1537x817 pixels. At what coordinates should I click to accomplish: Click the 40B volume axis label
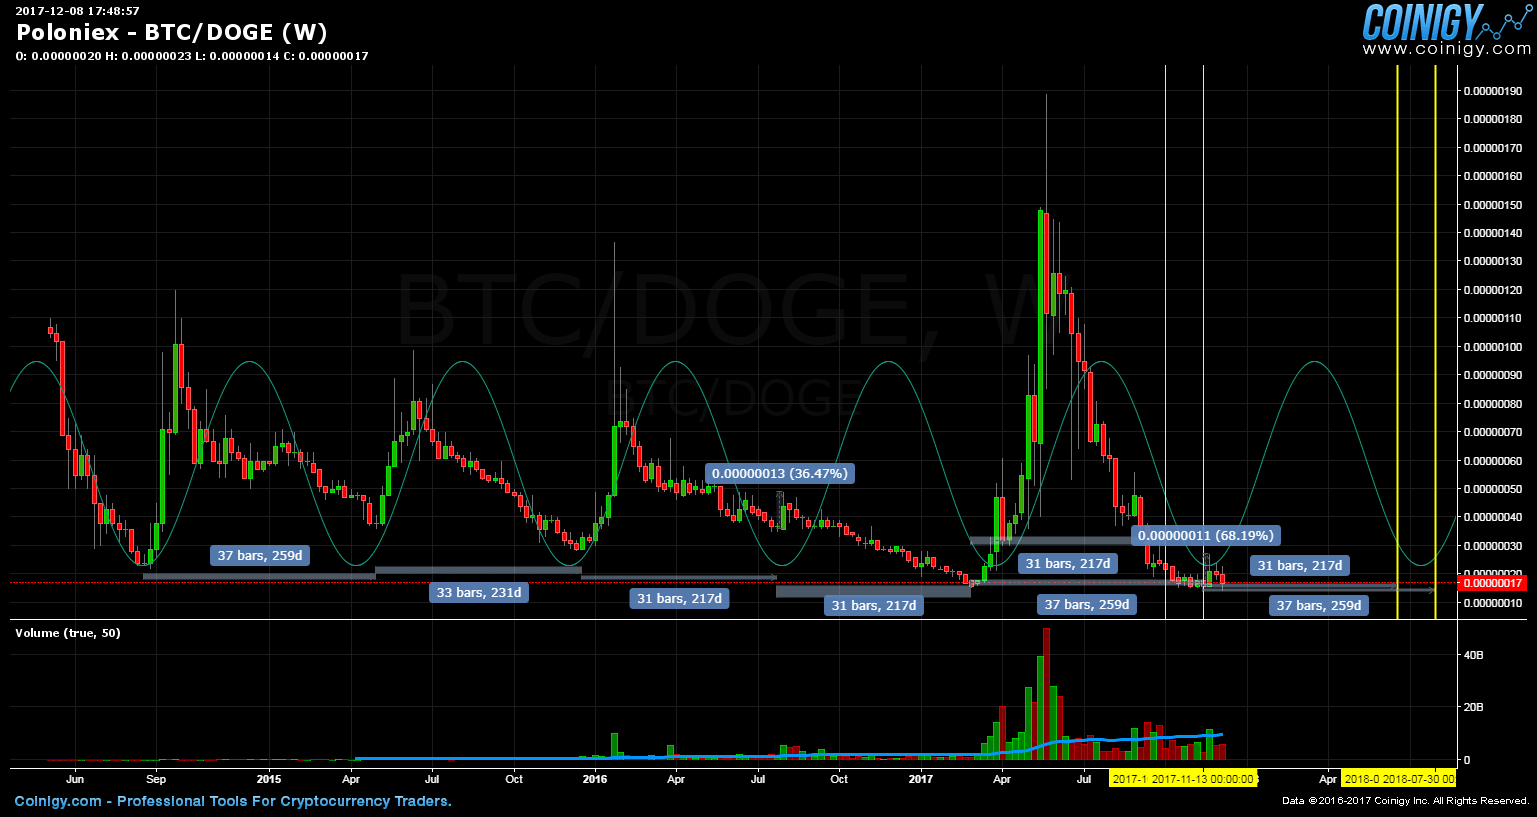click(x=1473, y=655)
